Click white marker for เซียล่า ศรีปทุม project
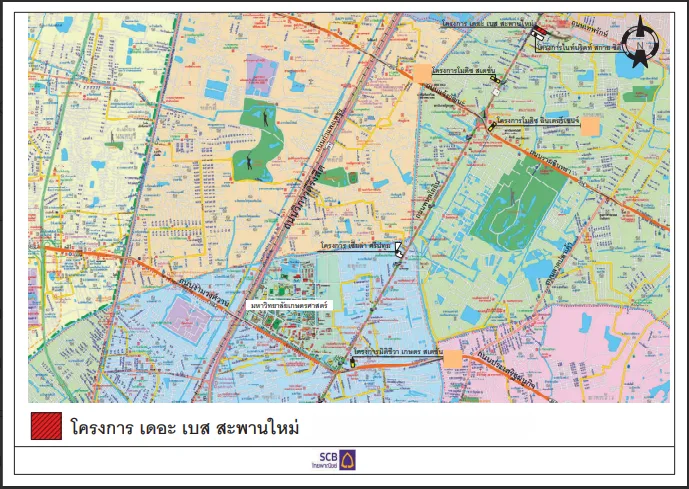The height and width of the screenshot is (489, 689). (x=399, y=249)
